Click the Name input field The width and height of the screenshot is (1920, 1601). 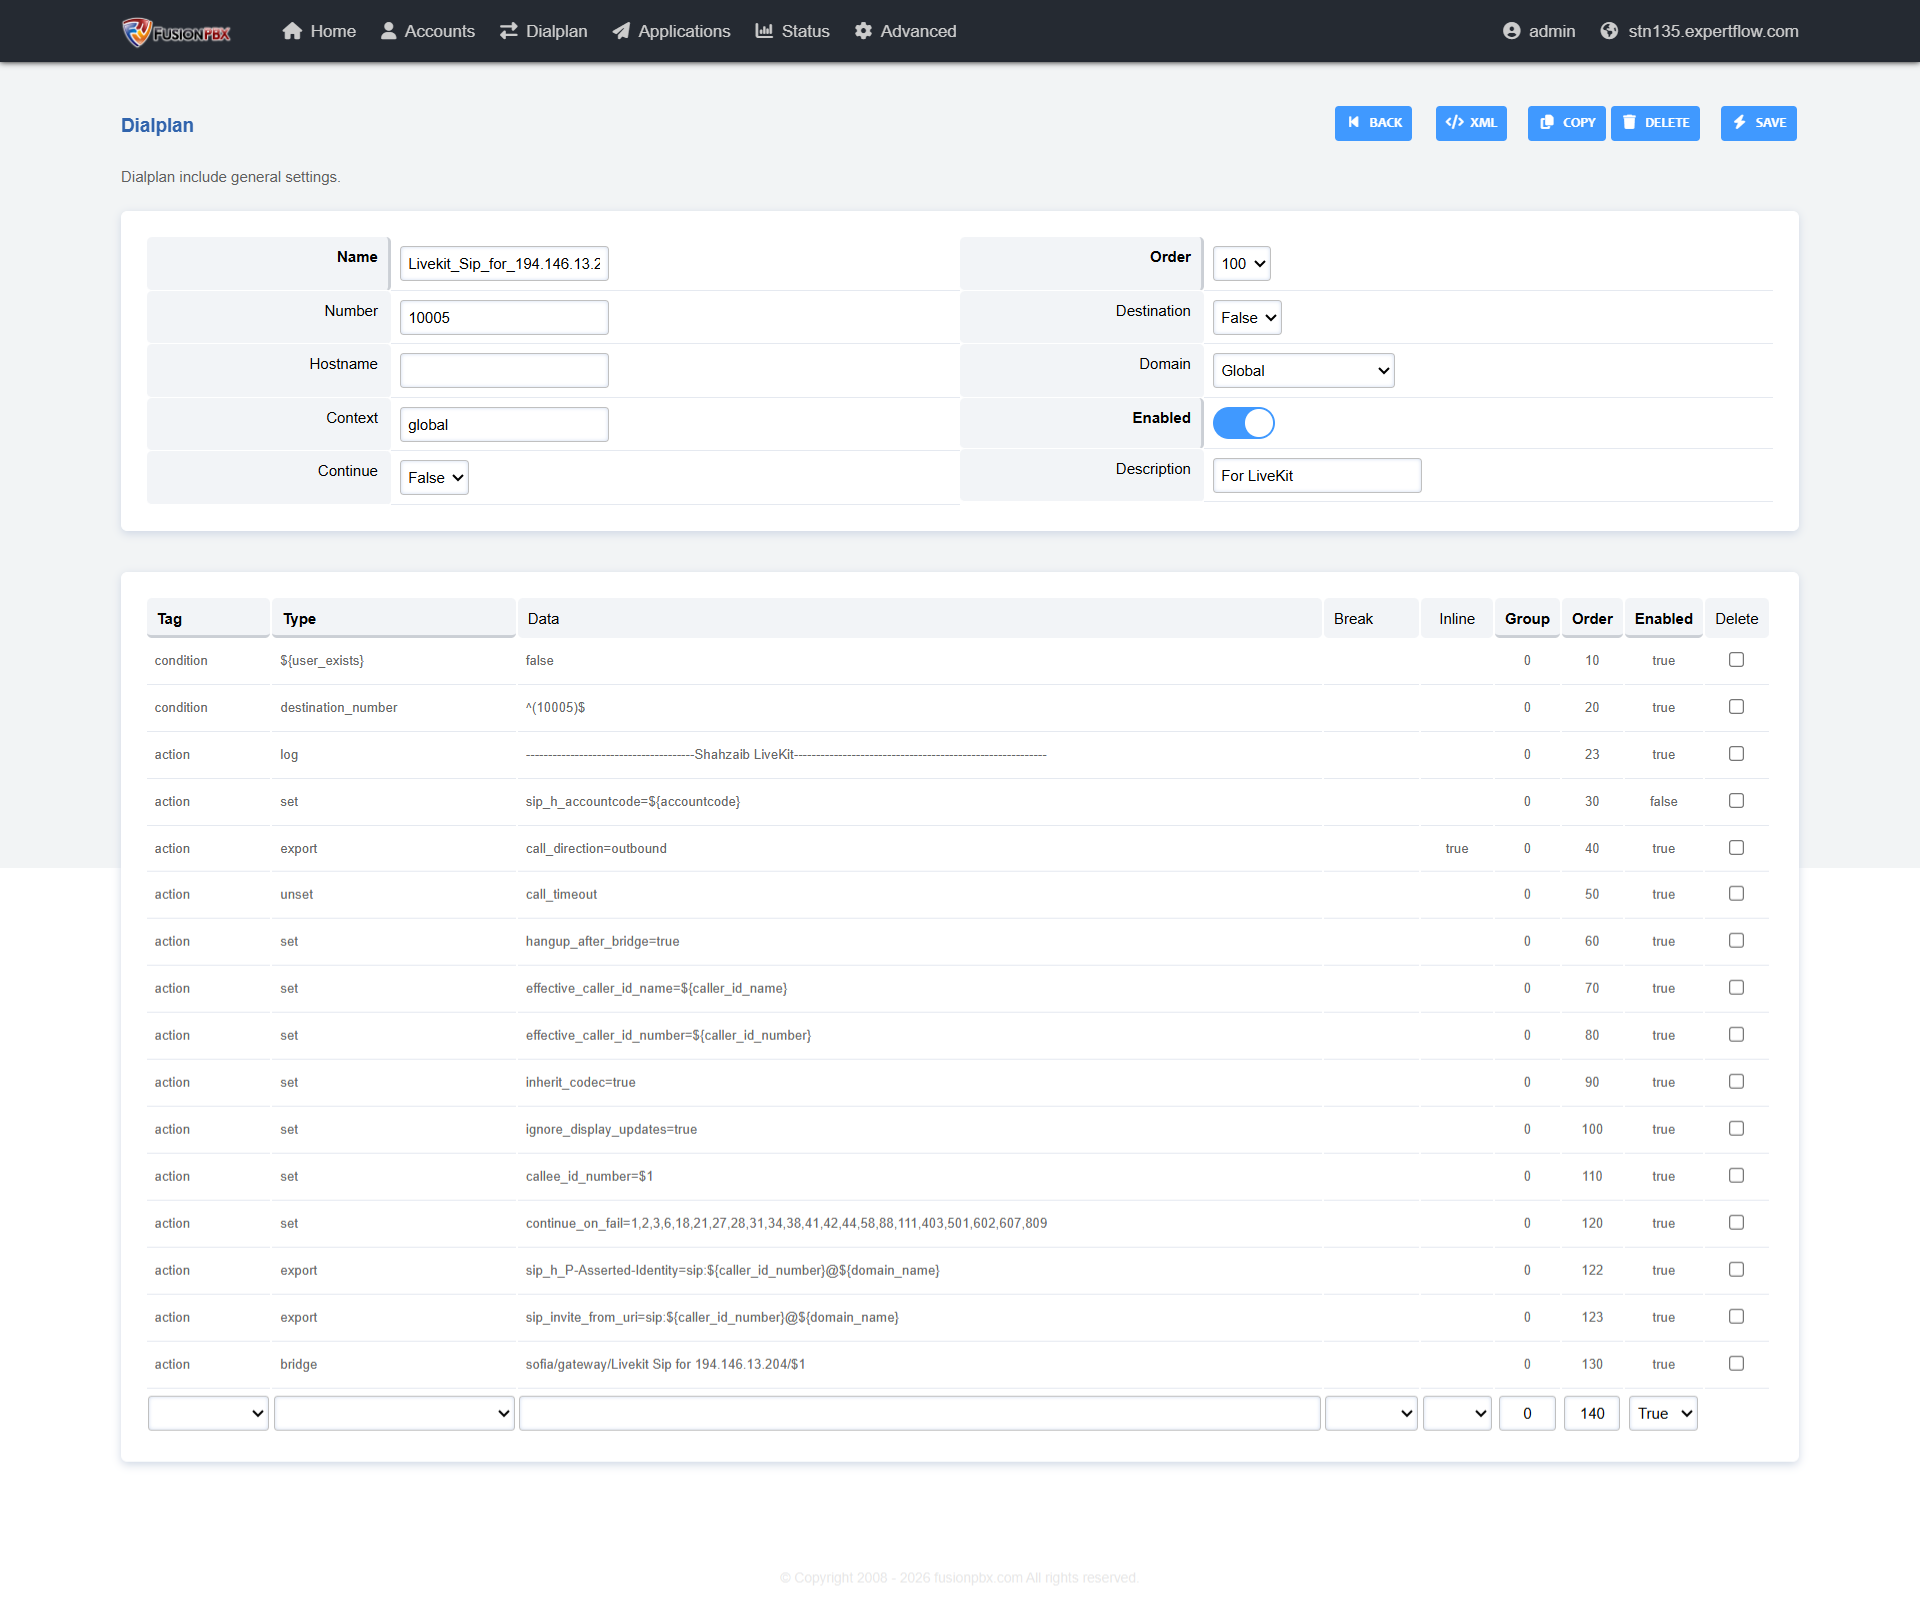(x=504, y=264)
